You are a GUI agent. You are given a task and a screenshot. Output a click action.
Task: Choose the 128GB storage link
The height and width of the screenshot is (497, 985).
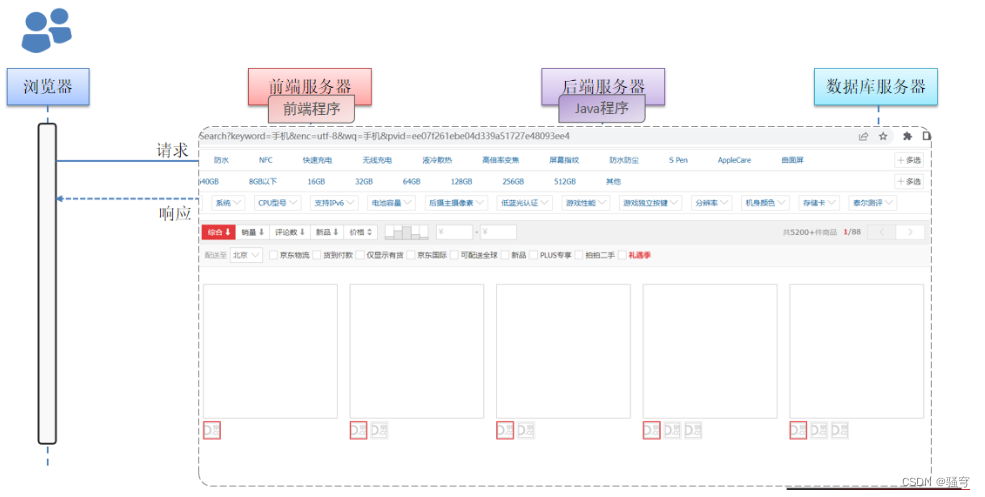click(461, 182)
